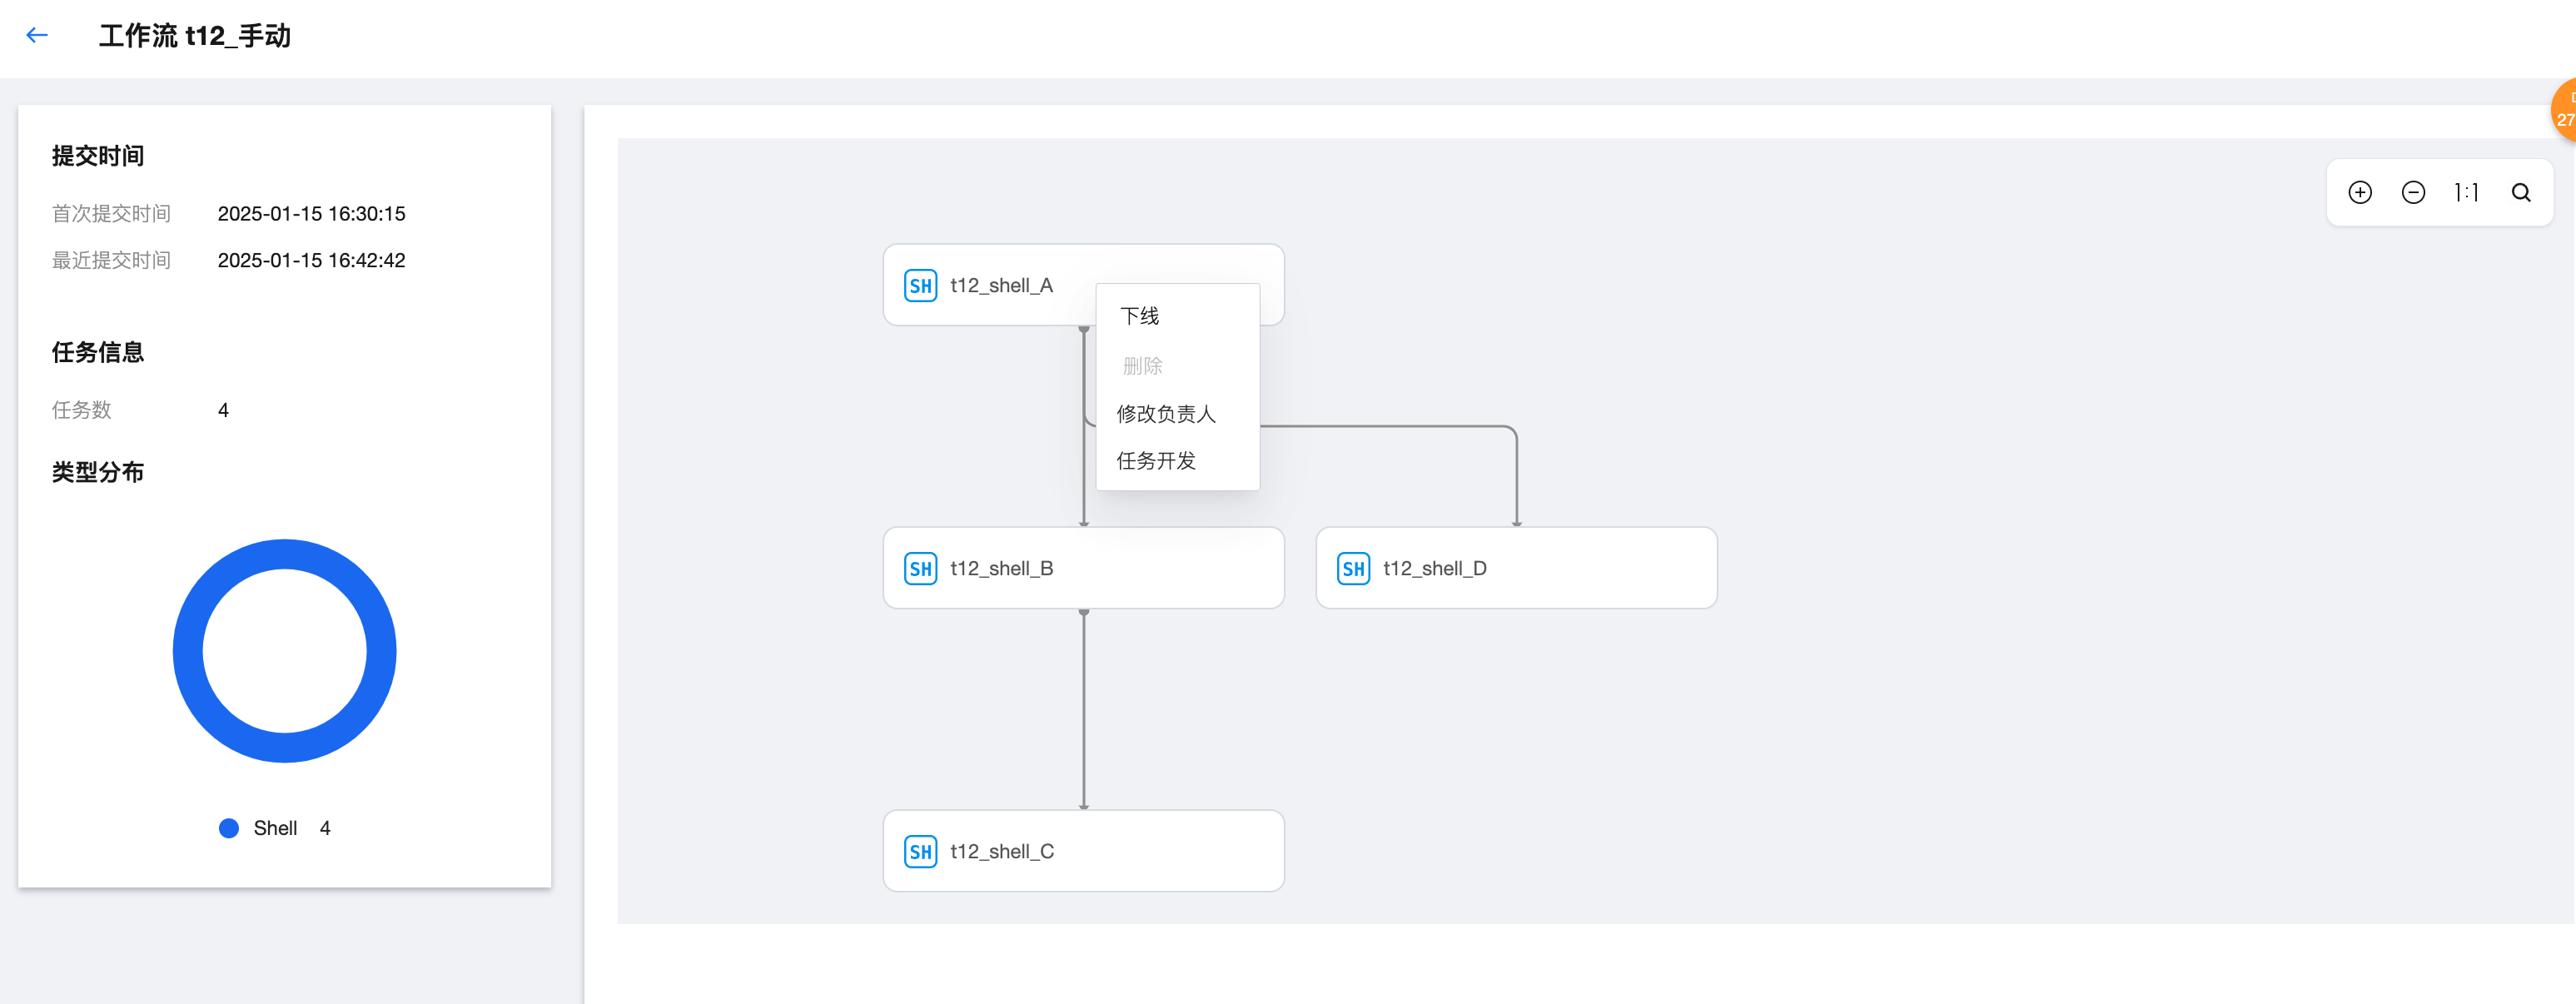Click the SH icon on t12_shell_C
Image resolution: width=2576 pixels, height=1004 pixels.
coord(920,852)
